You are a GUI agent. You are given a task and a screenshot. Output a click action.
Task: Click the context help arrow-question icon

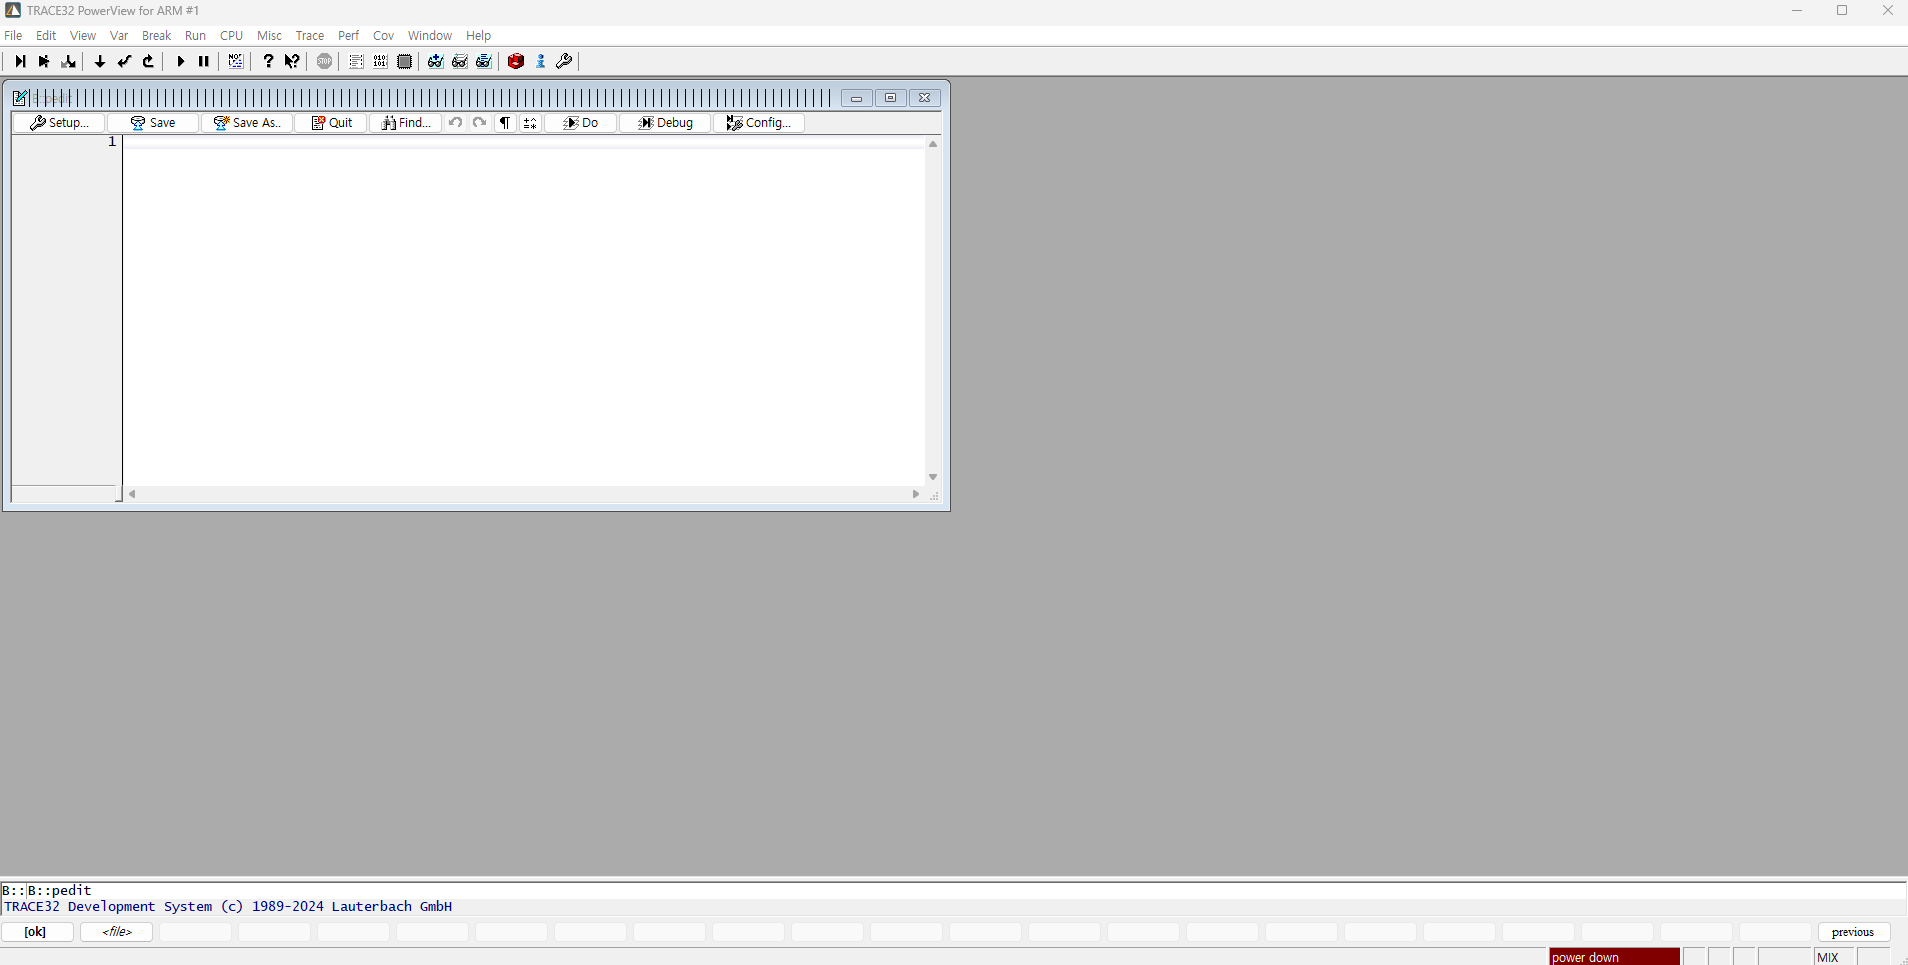click(292, 62)
